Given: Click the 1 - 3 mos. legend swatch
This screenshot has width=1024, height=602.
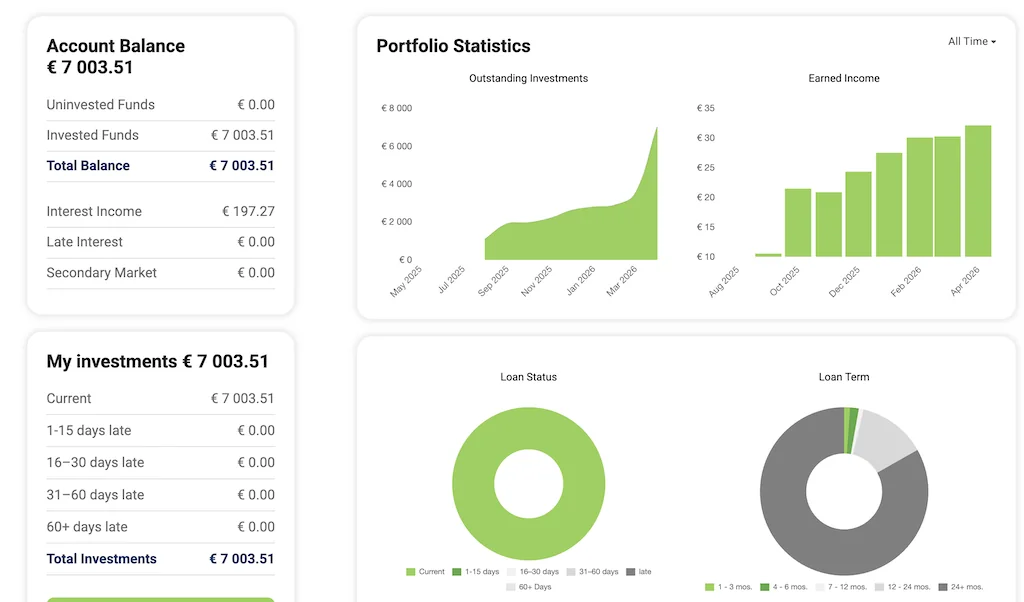Looking at the screenshot, I should click(710, 587).
